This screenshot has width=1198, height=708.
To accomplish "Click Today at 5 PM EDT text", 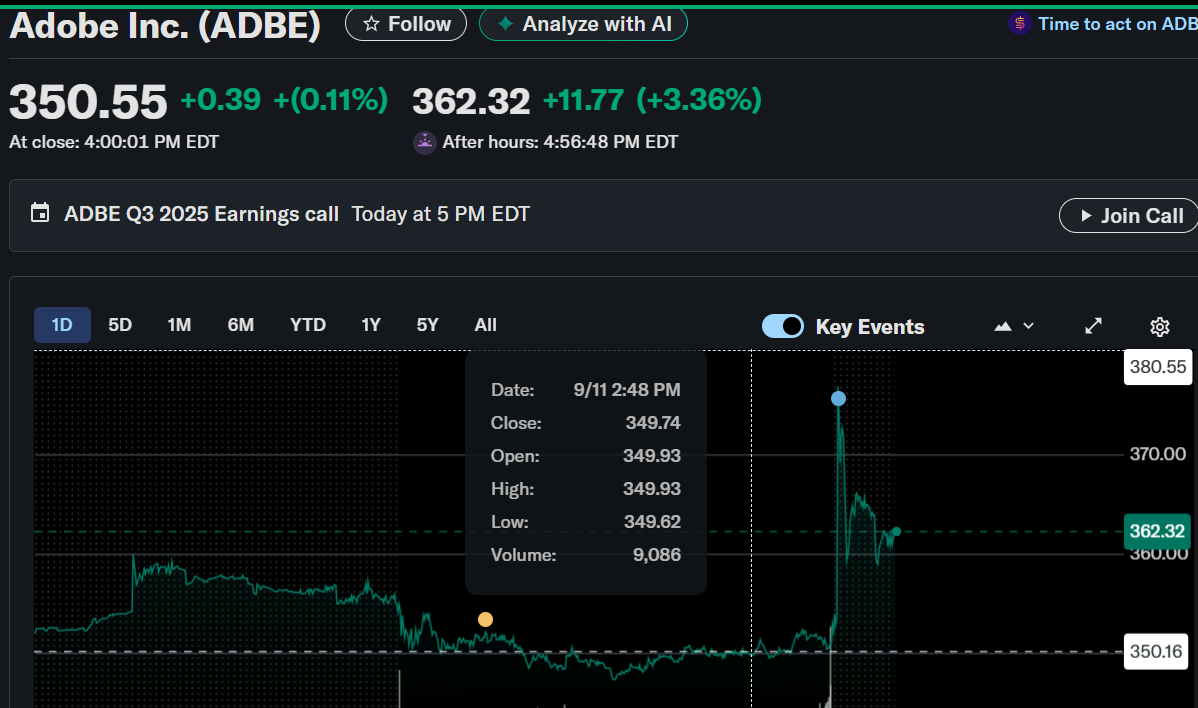I will point(441,214).
